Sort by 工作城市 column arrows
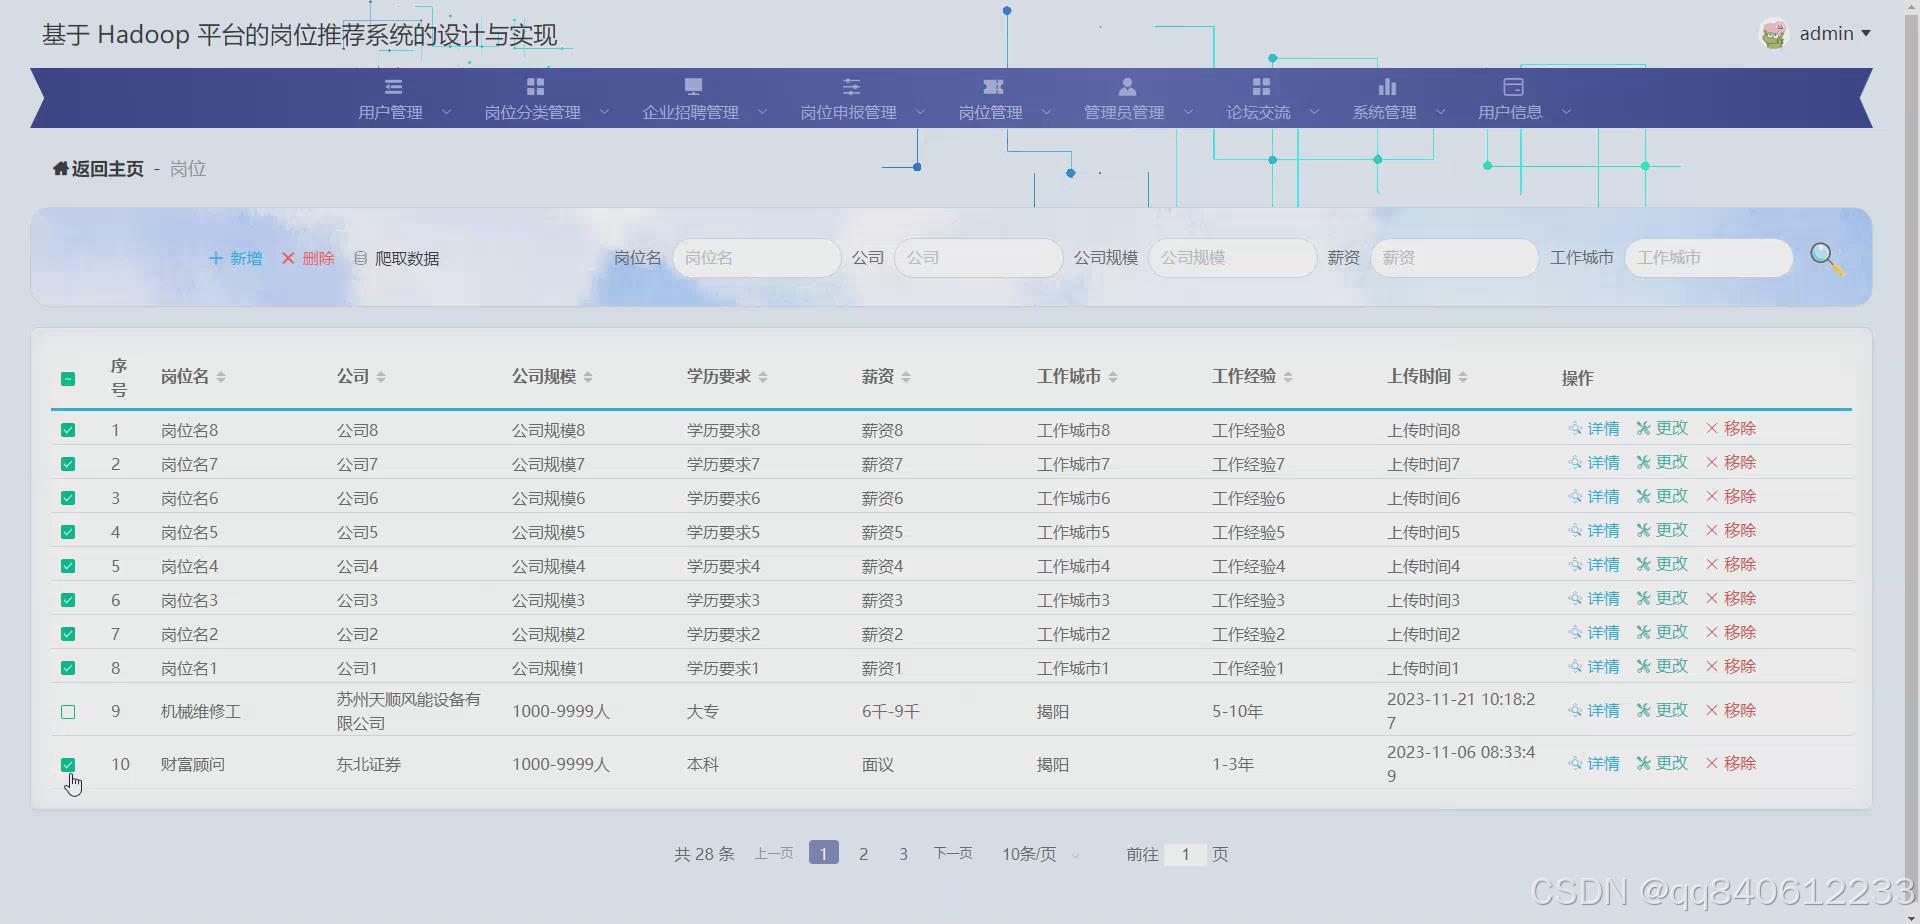 click(x=1113, y=377)
